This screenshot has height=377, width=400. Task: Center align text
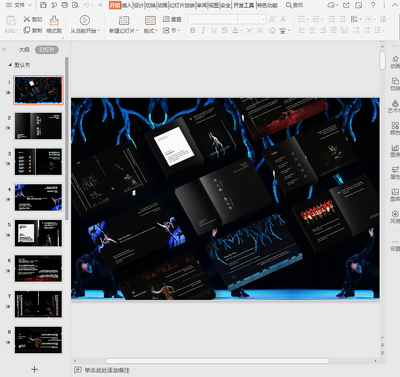point(312,30)
